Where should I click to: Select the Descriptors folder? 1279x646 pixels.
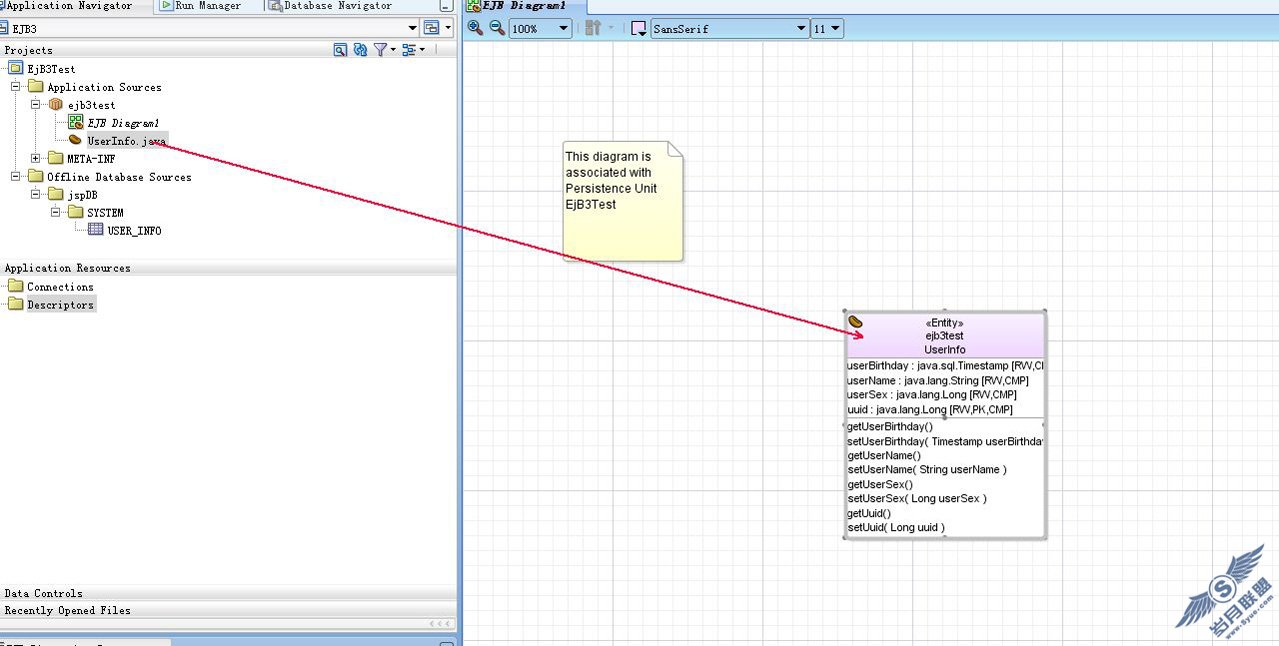pos(60,305)
